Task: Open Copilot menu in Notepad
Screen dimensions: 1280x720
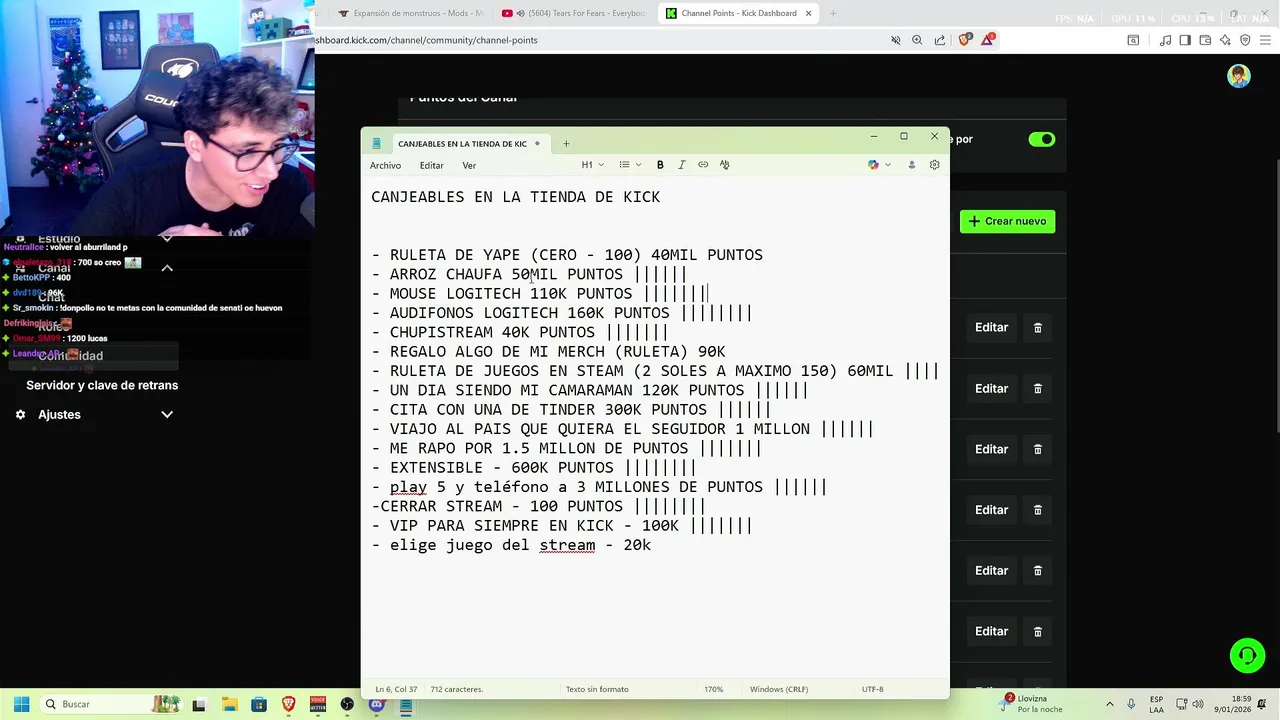Action: (x=879, y=165)
